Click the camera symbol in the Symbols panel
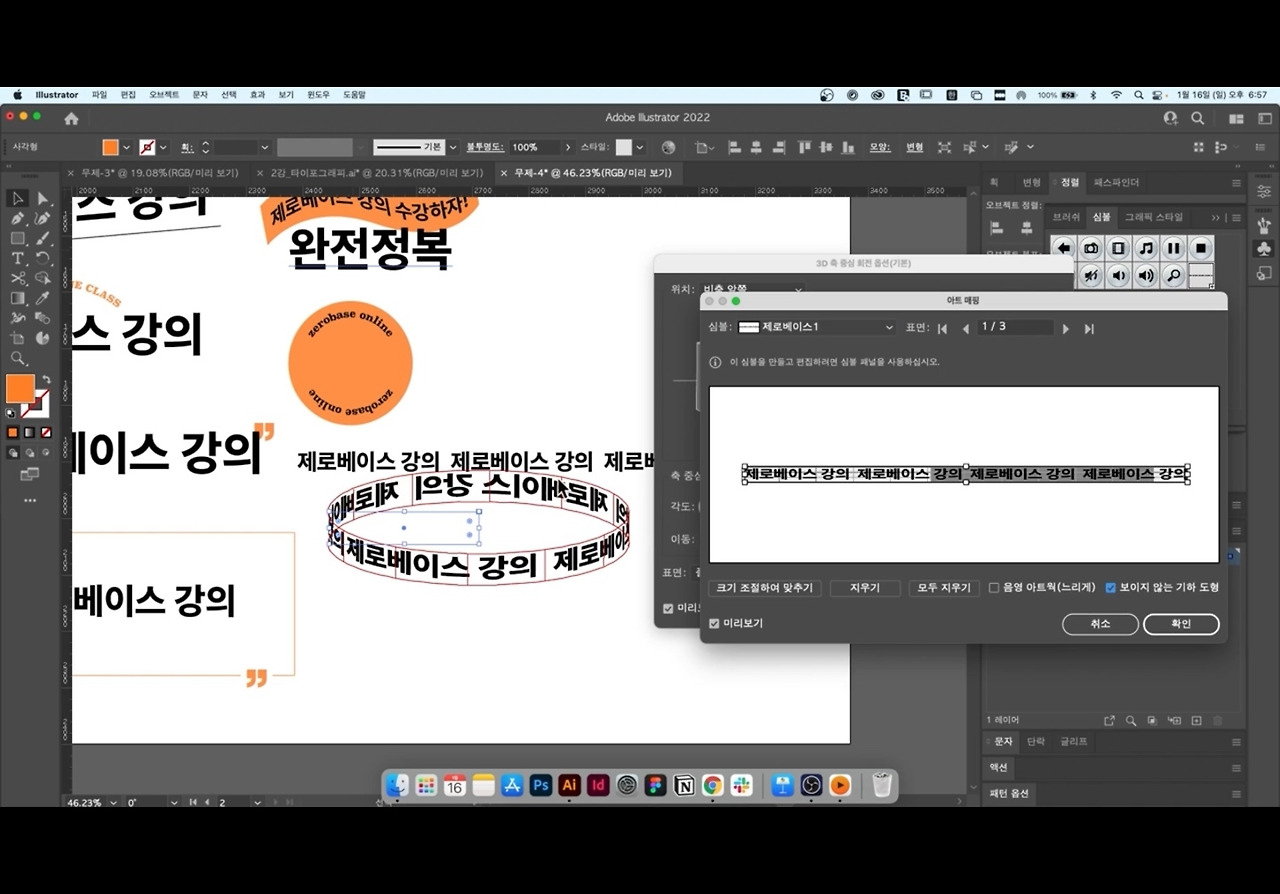The width and height of the screenshot is (1280, 894). (1091, 248)
